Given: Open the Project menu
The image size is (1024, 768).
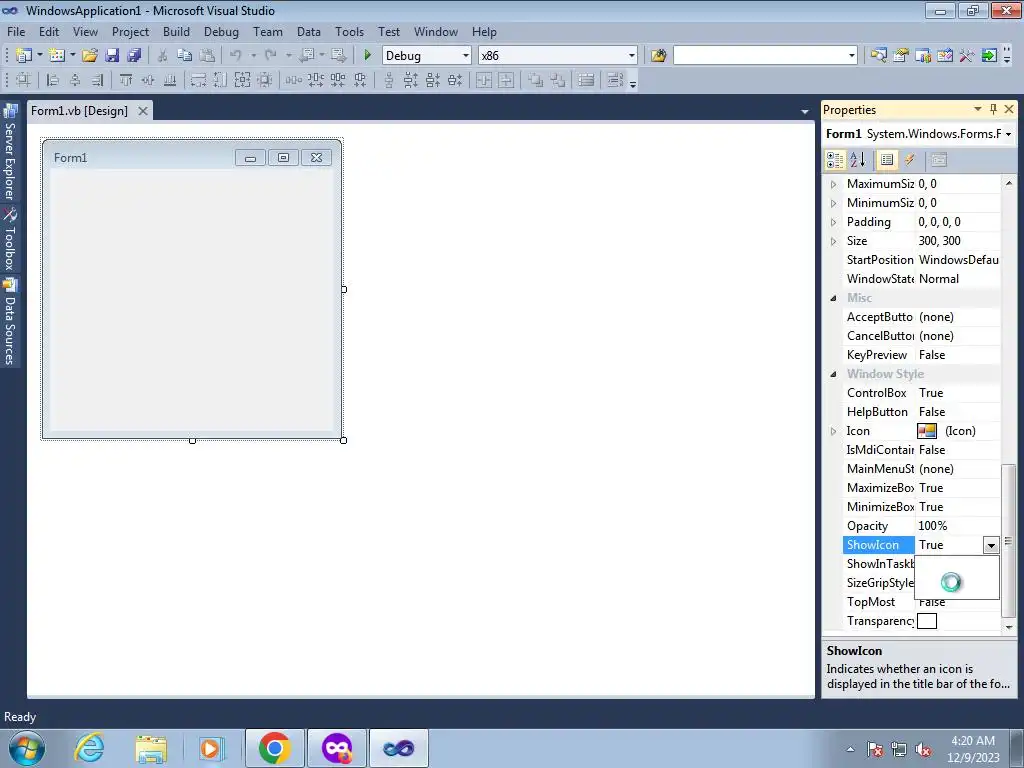Looking at the screenshot, I should pos(130,31).
